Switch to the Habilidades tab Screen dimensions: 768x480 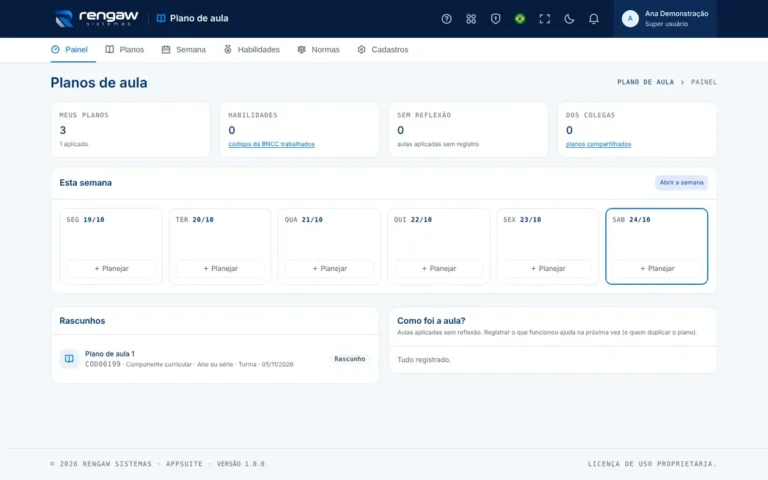[x=251, y=49]
